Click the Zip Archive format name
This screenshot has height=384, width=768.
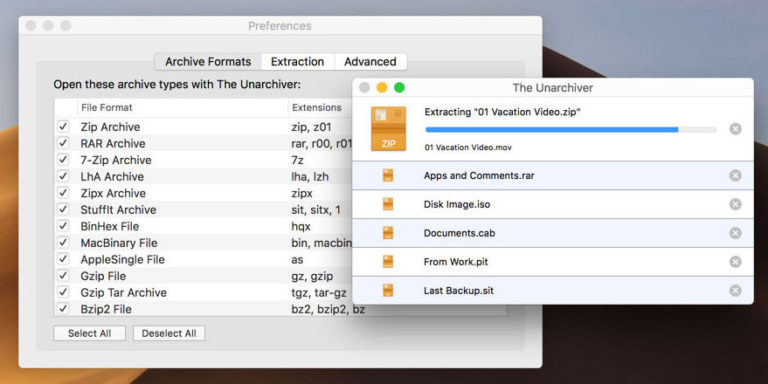click(110, 127)
